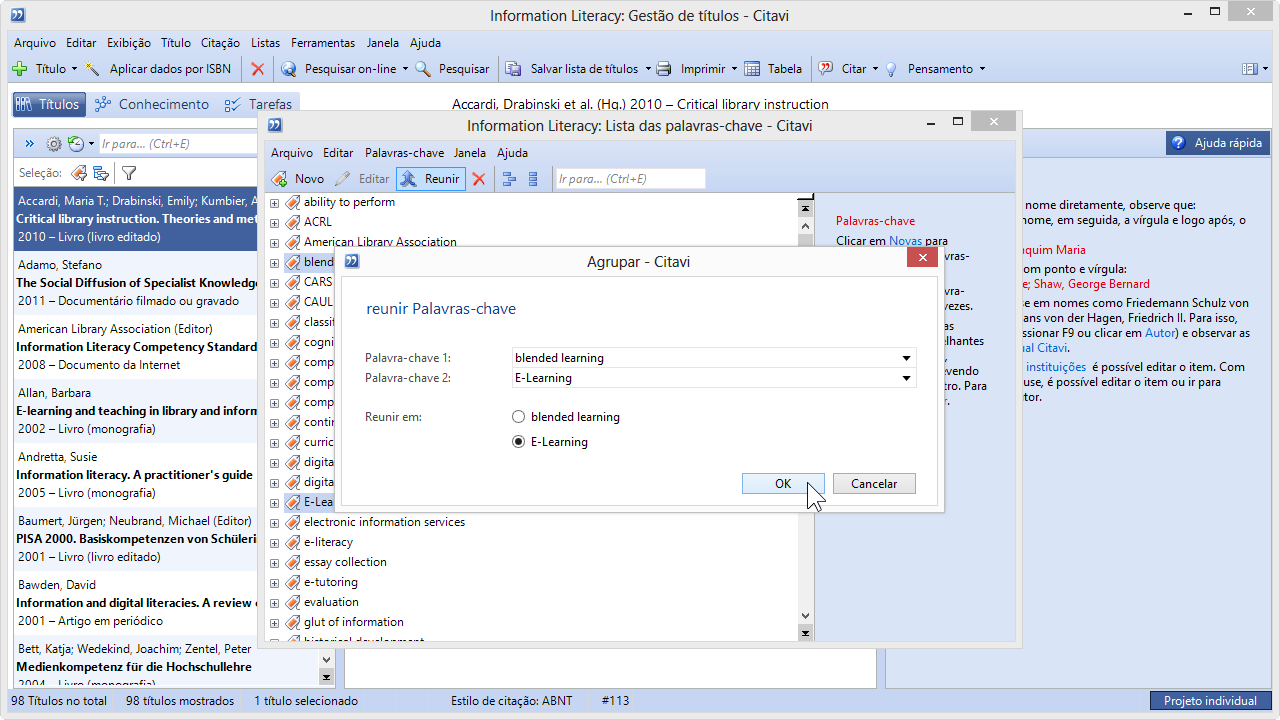The image size is (1280, 720).
Task: Switch to Tarefas tab
Action: 259,104
